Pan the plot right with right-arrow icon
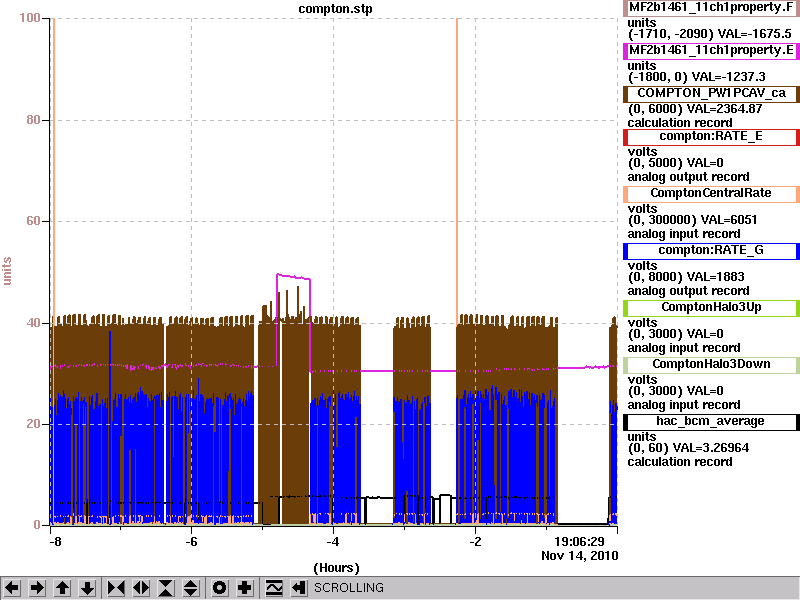The image size is (800, 600). 37,588
